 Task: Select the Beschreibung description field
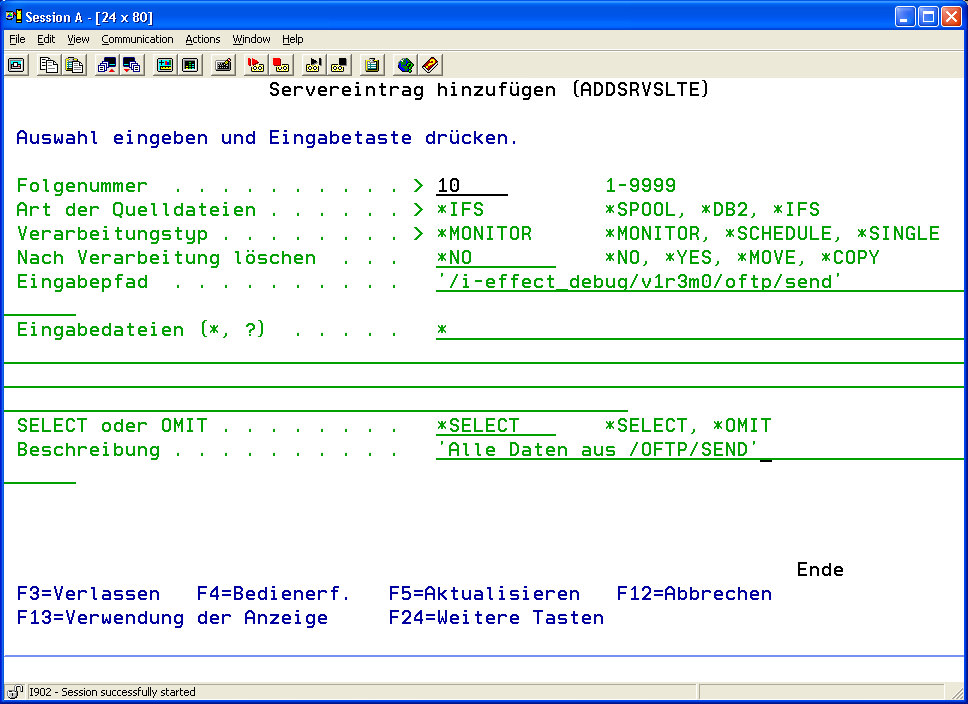[x=598, y=450]
